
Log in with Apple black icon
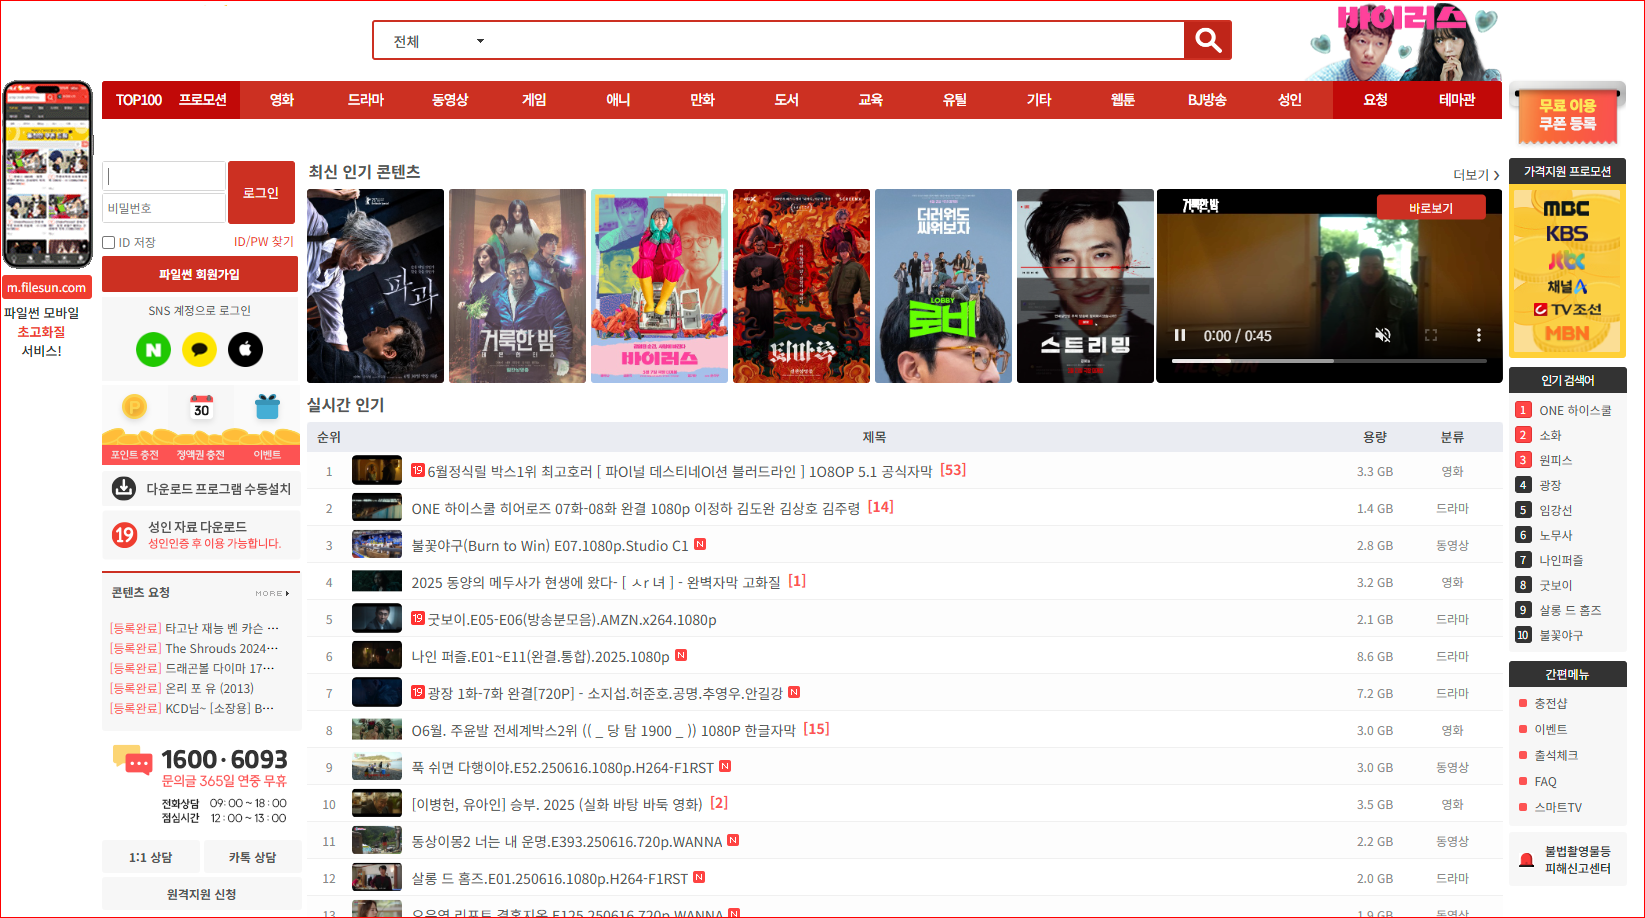coord(245,349)
